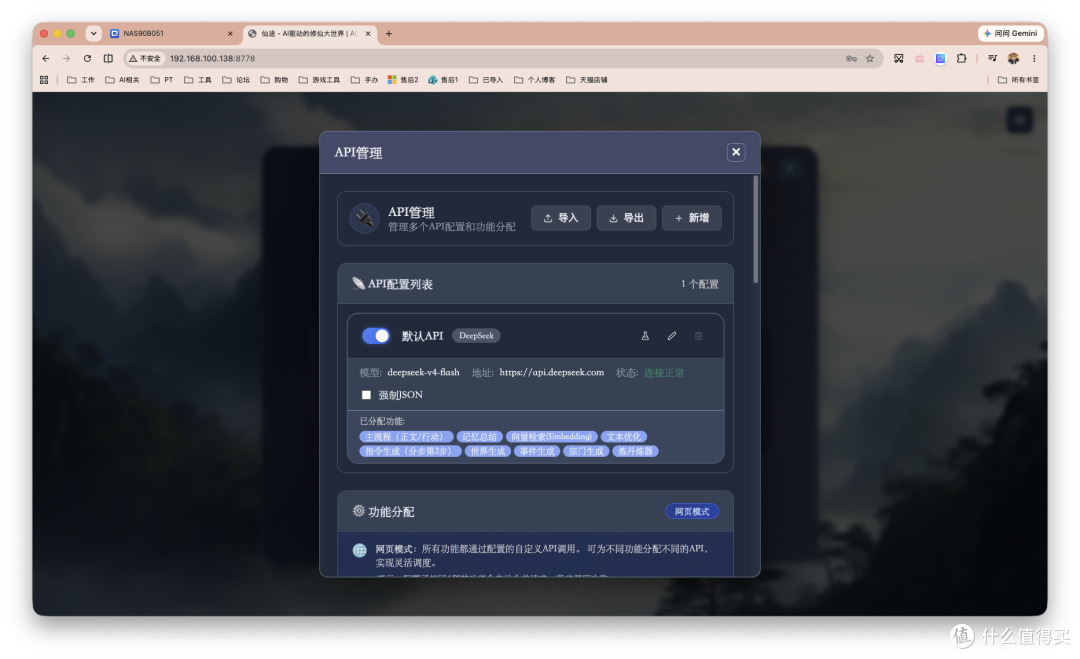Click the 问问 Gemini button

pos(1011,33)
